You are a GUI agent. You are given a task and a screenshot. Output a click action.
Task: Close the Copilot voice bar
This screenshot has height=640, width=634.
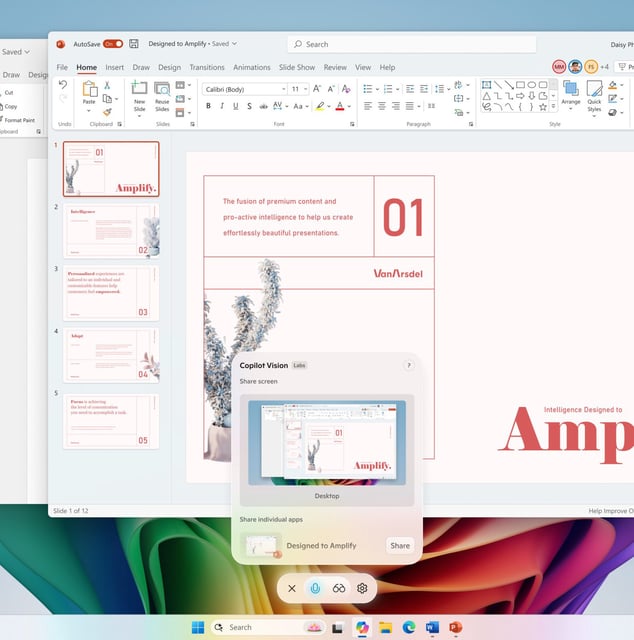[x=292, y=588]
